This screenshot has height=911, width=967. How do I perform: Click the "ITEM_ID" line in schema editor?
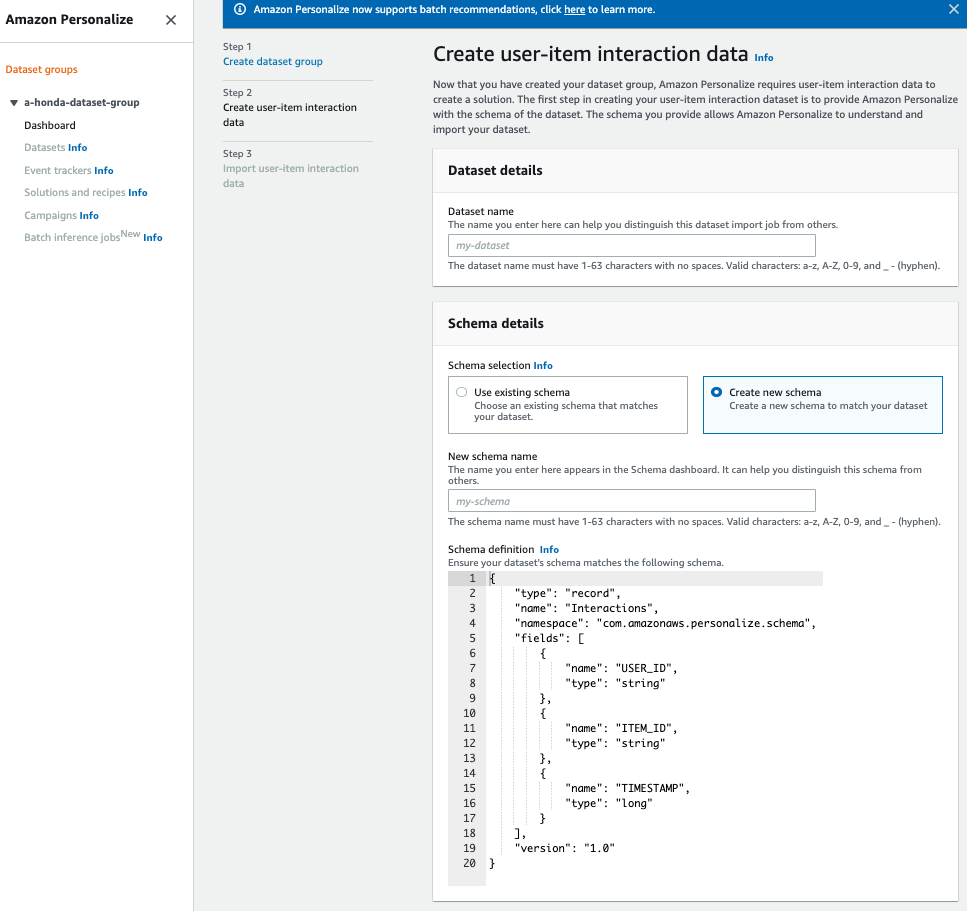(620, 728)
